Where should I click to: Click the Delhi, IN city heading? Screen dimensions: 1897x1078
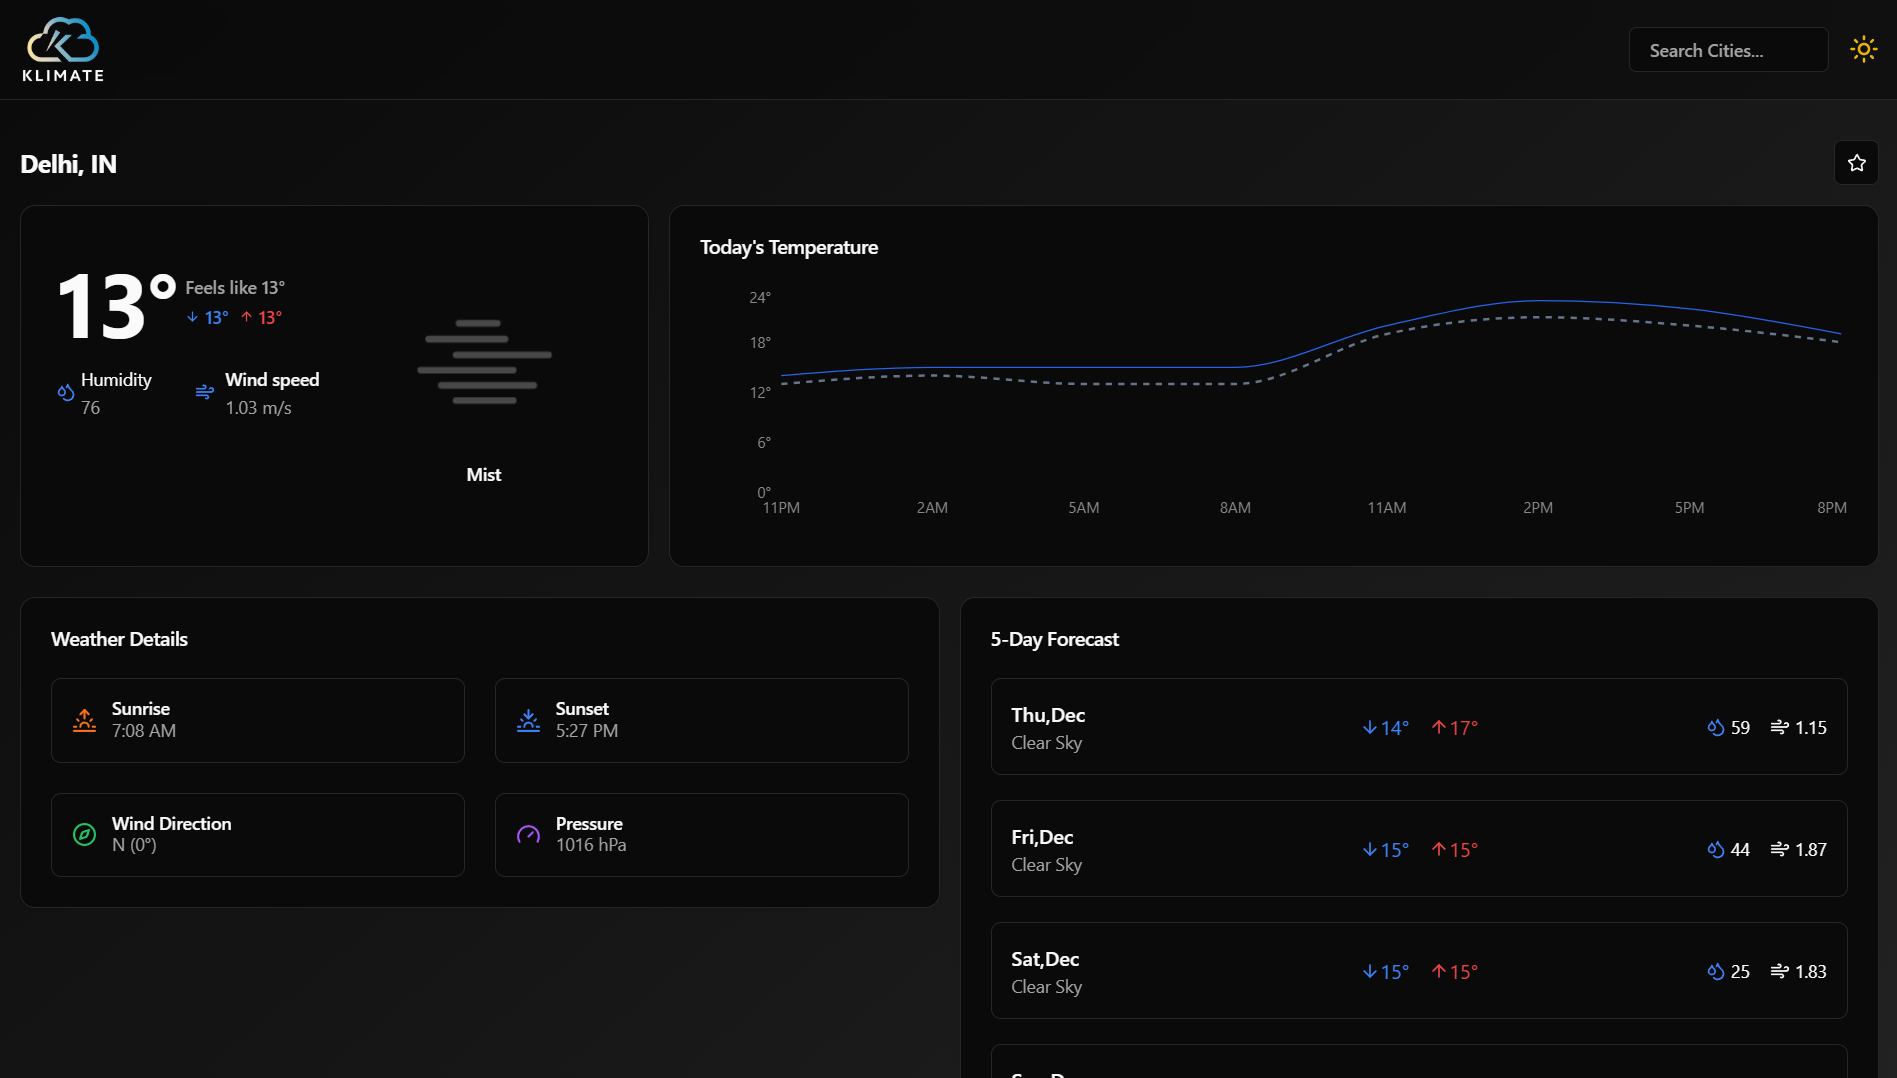point(69,164)
